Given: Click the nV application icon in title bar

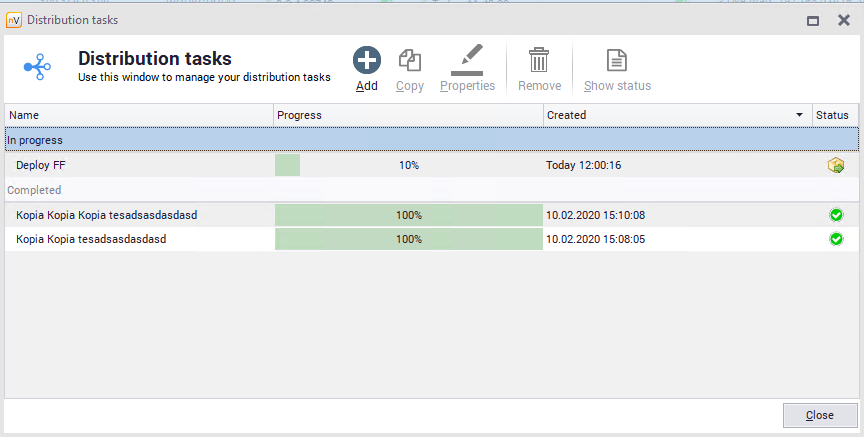Looking at the screenshot, I should coord(14,20).
